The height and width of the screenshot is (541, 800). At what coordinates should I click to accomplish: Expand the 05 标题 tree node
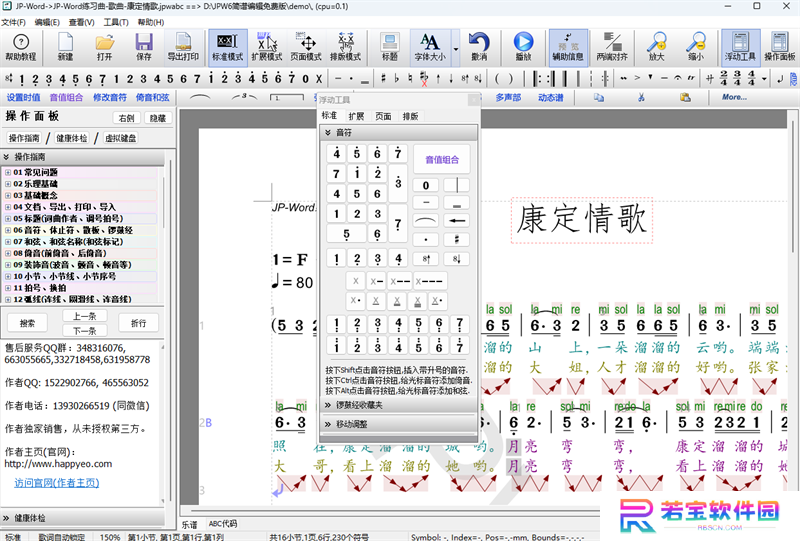coord(8,218)
